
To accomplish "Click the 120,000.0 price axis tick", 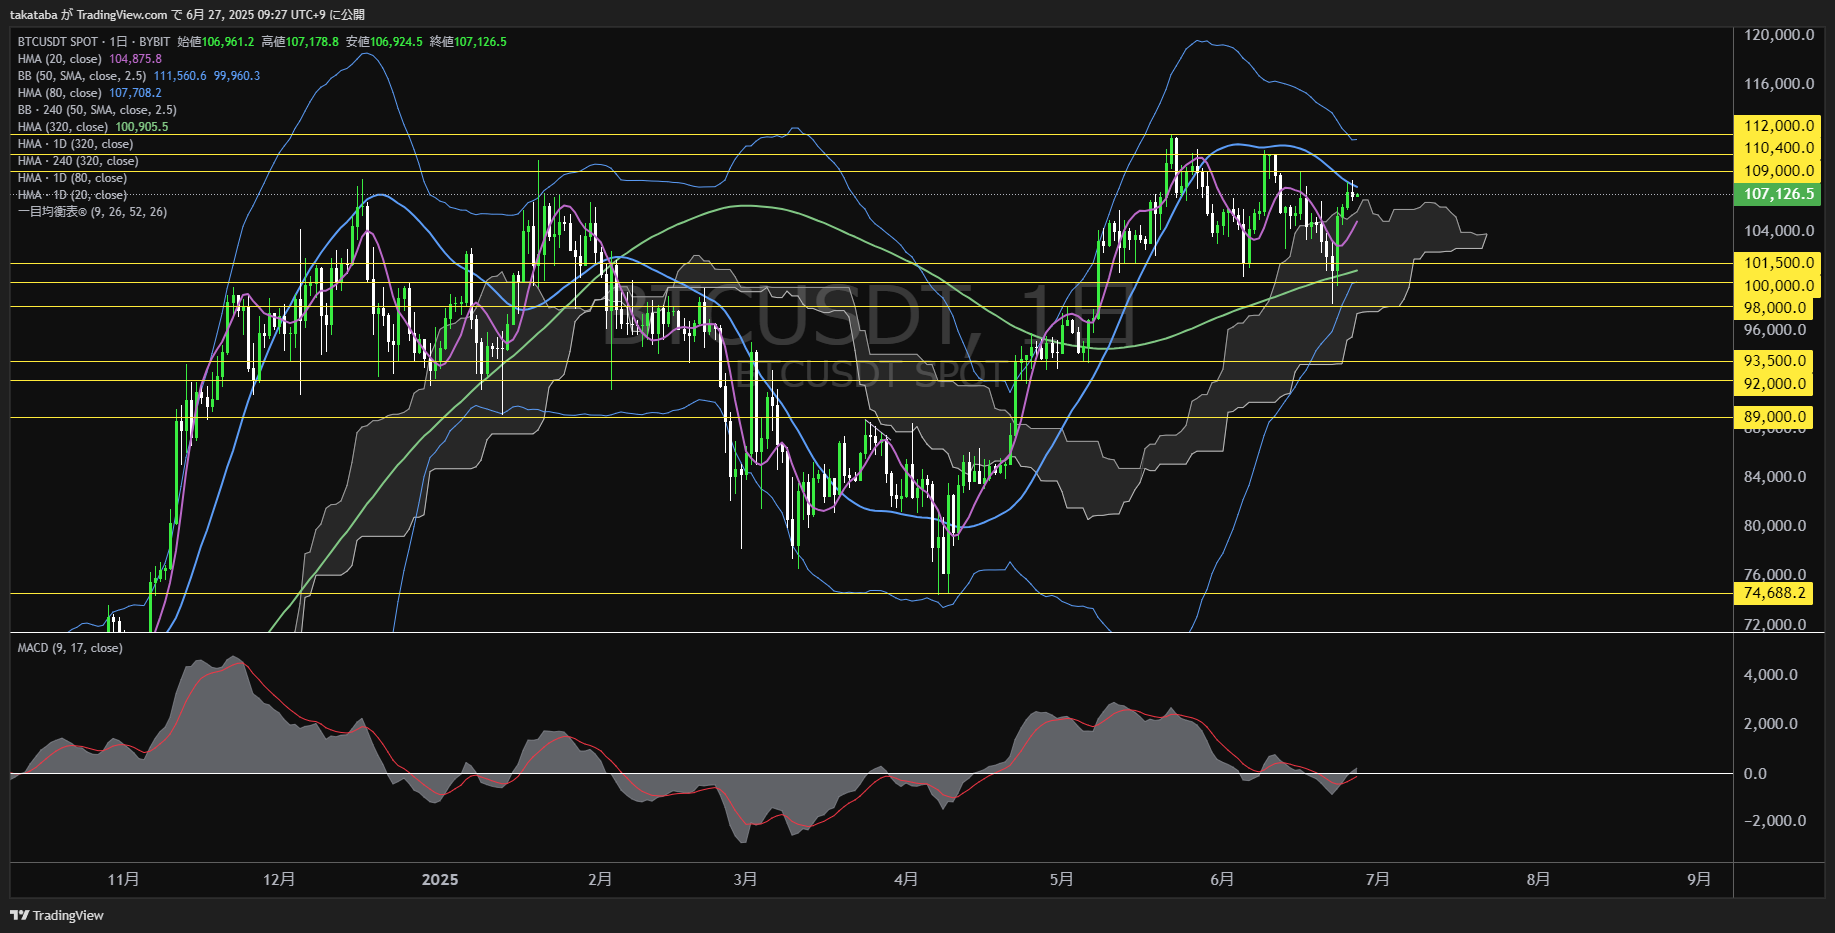I will pyautogui.click(x=1779, y=35).
